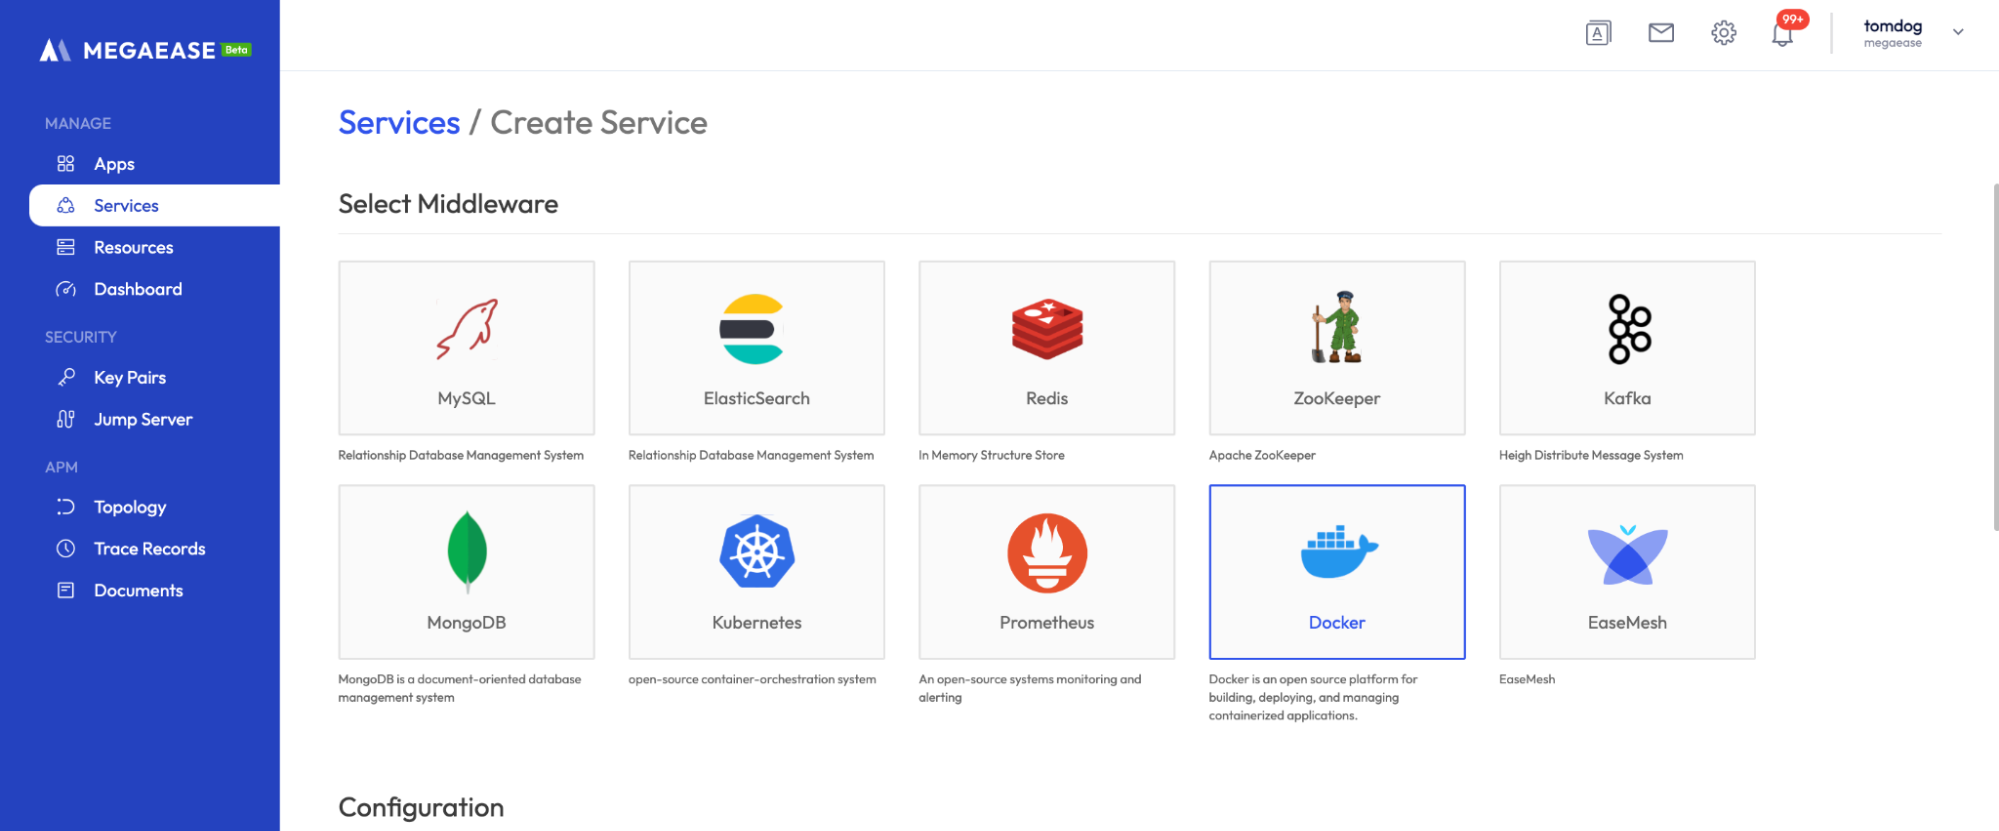Image resolution: width=1999 pixels, height=831 pixels.
Task: Open Trace Records menu item
Action: tap(150, 548)
